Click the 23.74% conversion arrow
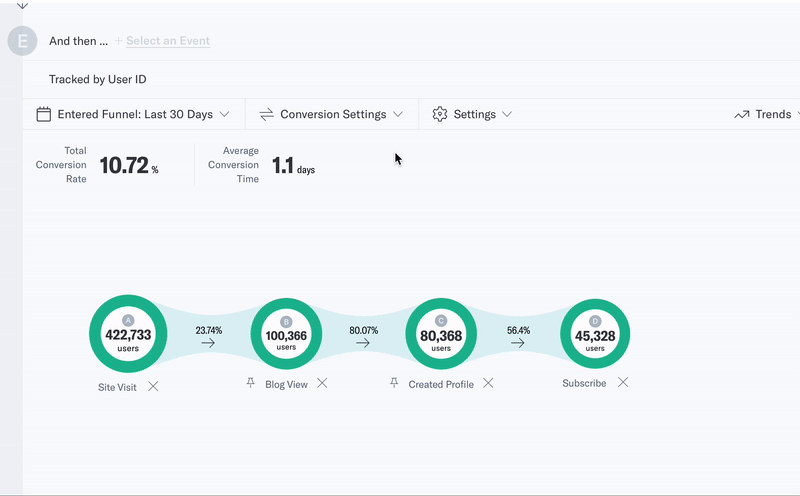 [x=208, y=343]
